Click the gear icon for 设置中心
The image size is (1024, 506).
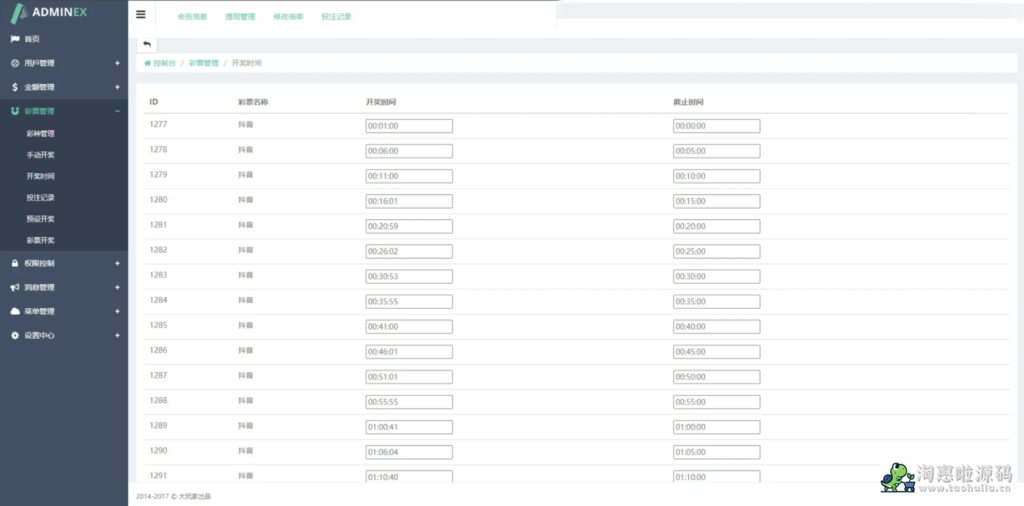[14, 335]
